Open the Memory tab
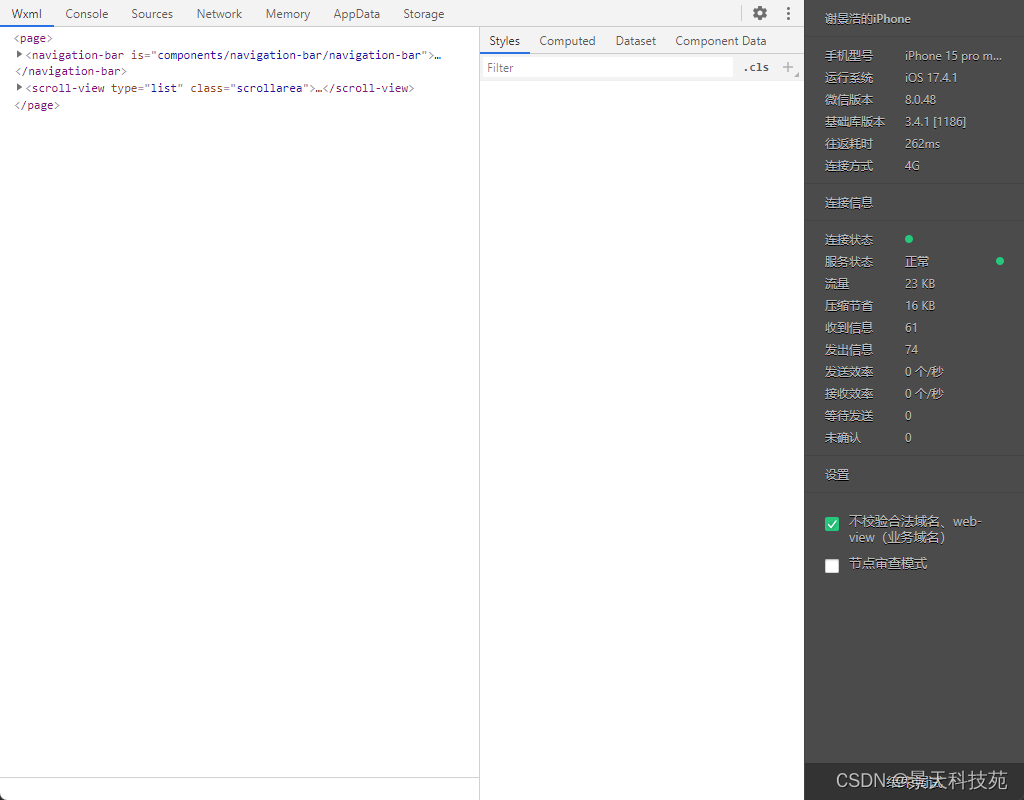1024x800 pixels. coord(288,14)
